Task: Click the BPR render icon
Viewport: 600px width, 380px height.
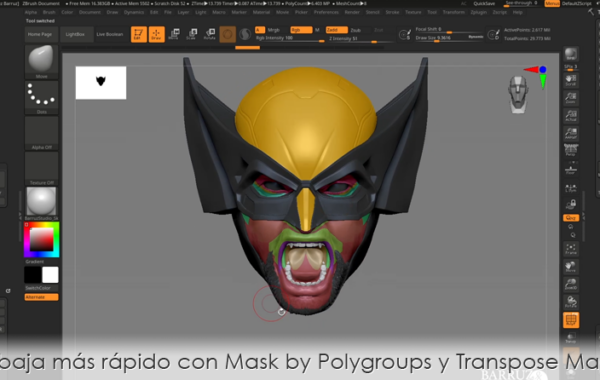Action: click(x=571, y=54)
